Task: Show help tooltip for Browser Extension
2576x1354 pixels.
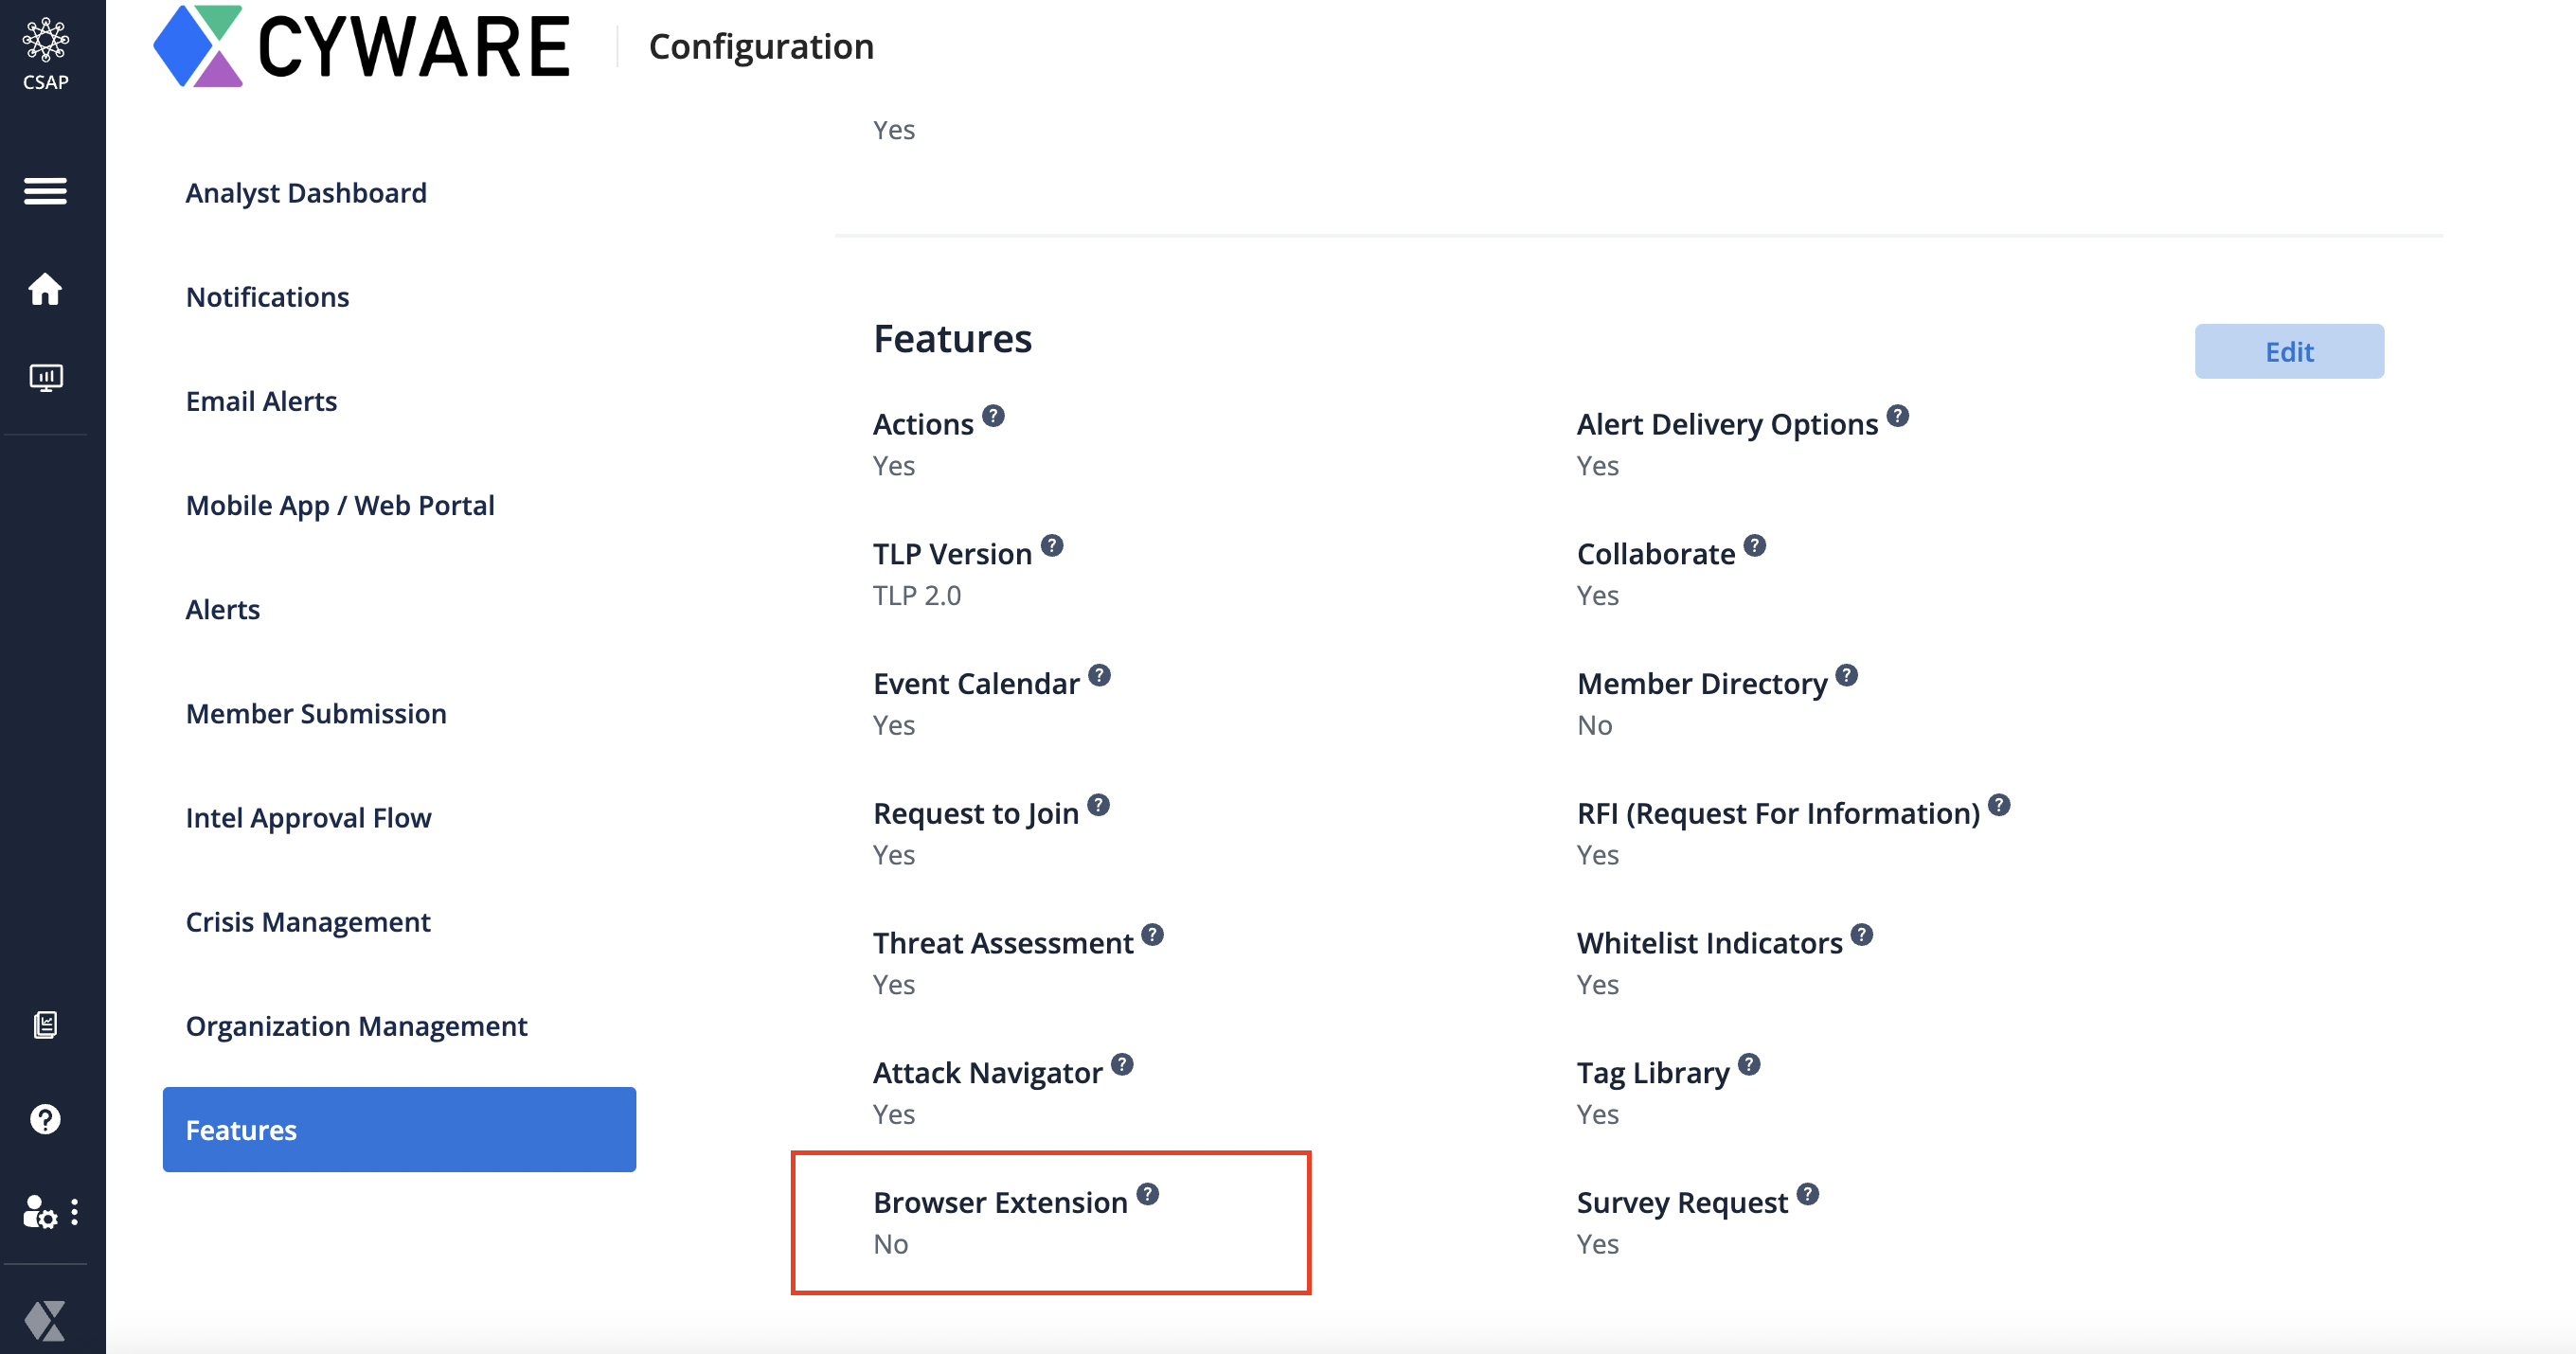Action: pyautogui.click(x=1147, y=1194)
